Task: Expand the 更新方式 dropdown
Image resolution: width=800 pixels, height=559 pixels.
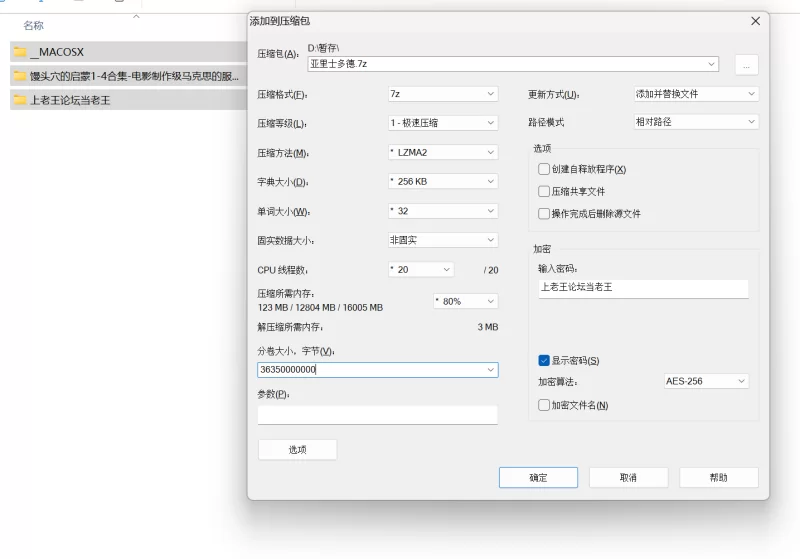Action: tap(696, 94)
